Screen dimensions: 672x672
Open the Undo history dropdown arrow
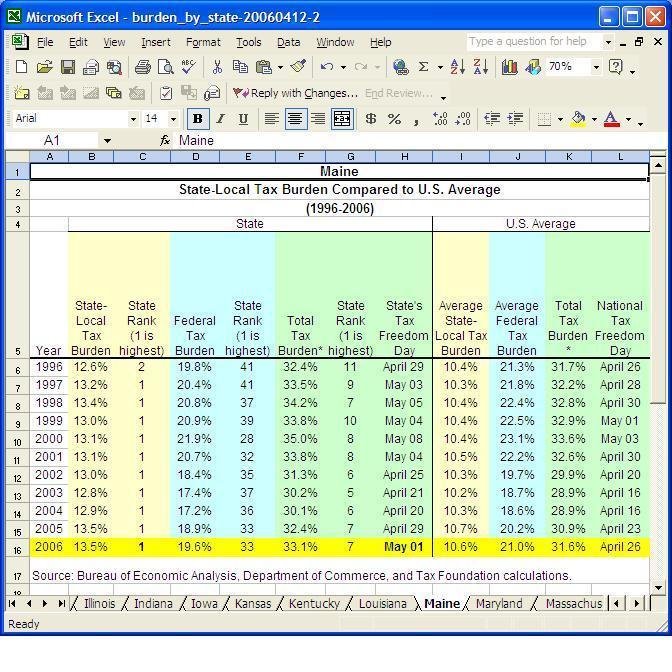343,67
